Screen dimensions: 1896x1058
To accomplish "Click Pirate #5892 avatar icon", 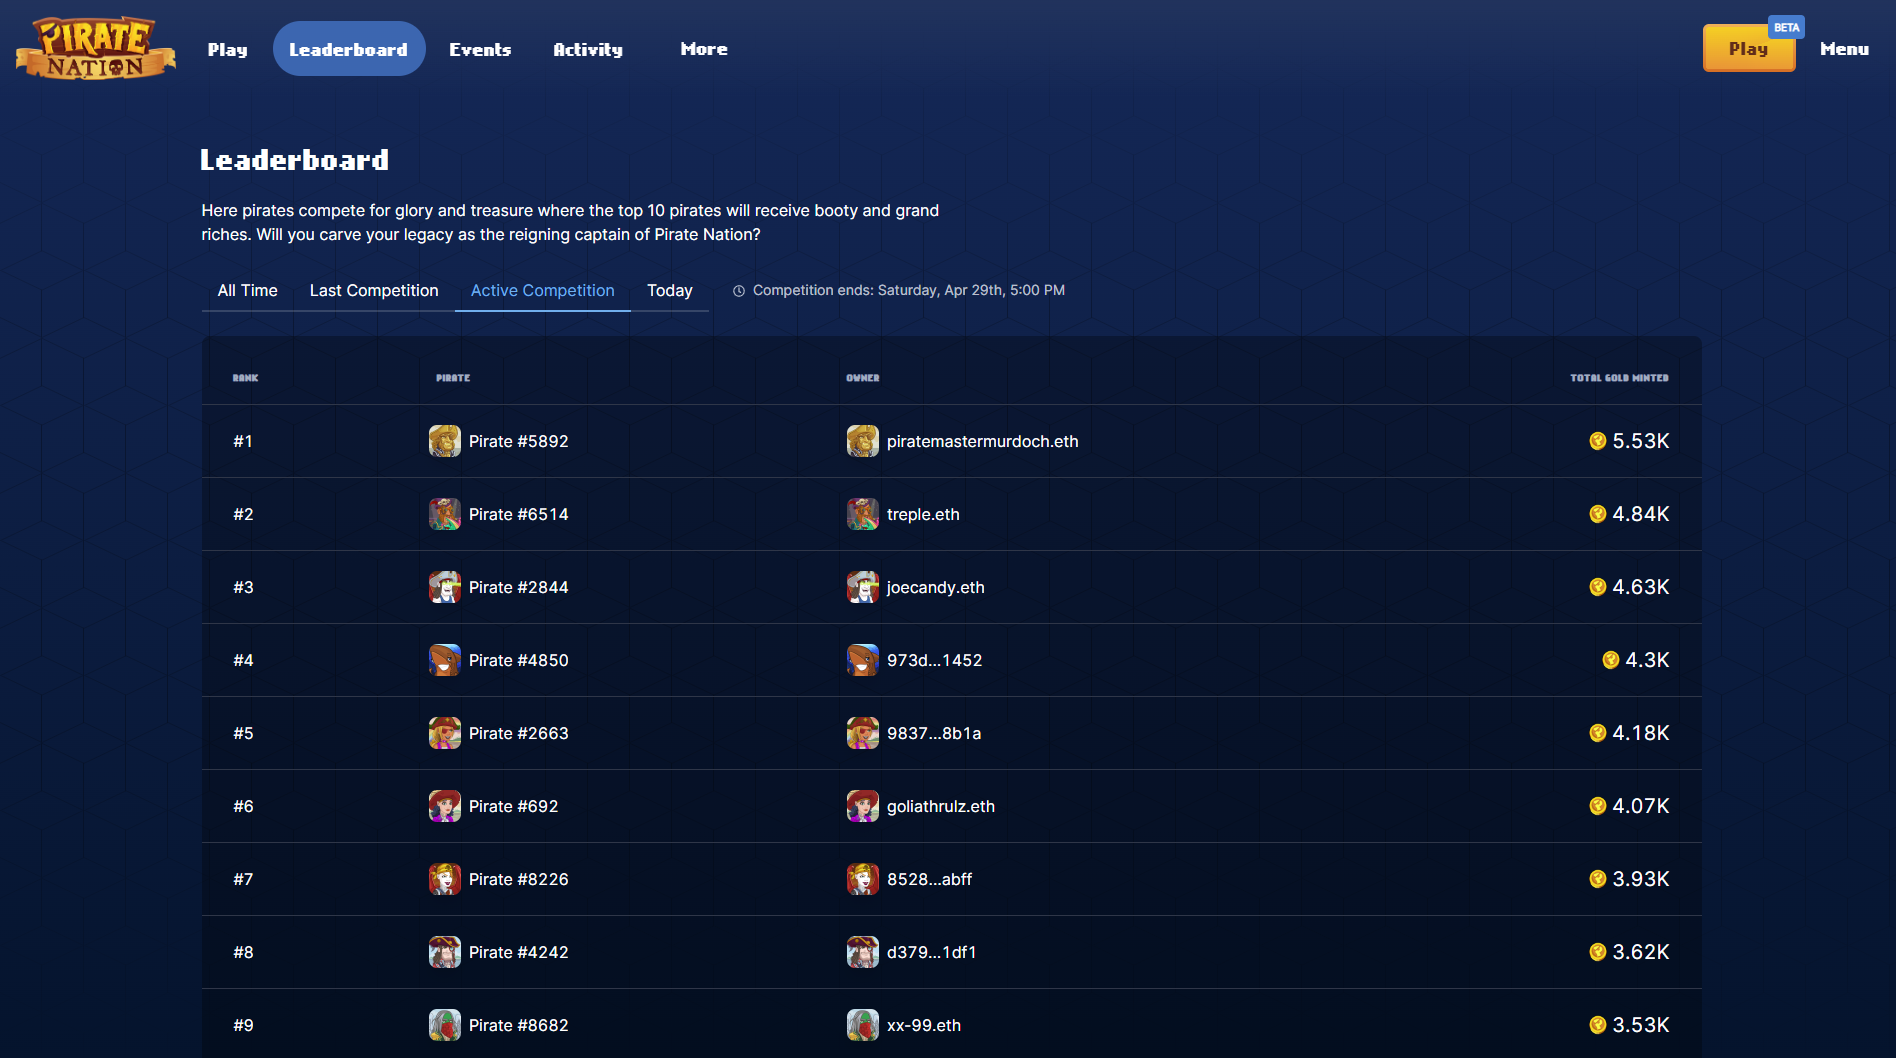I will point(444,441).
